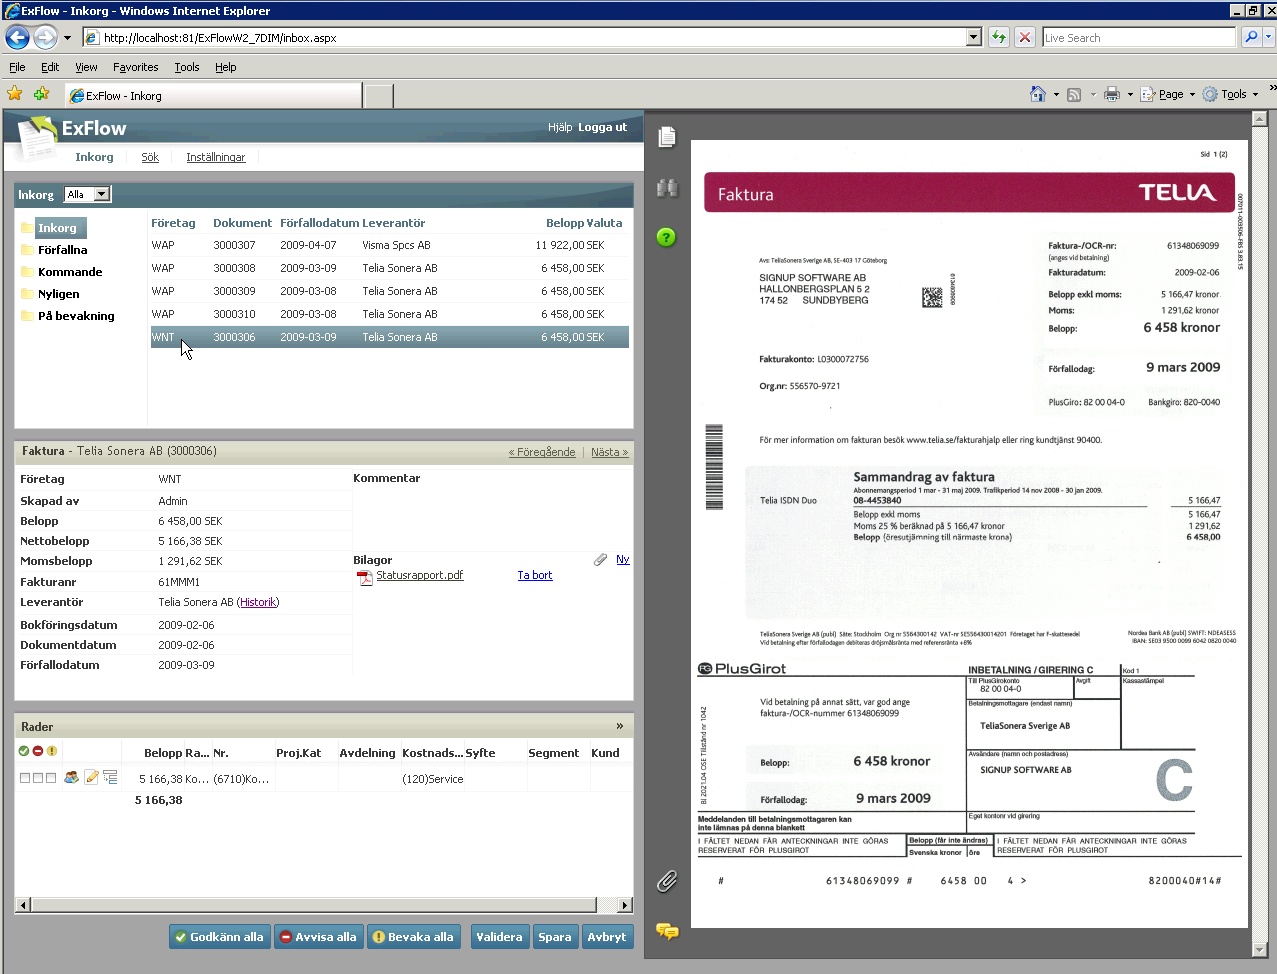Viewport: 1277px width, 974px height.
Task: Tick the reject checkbox on invoice line
Action: point(38,777)
